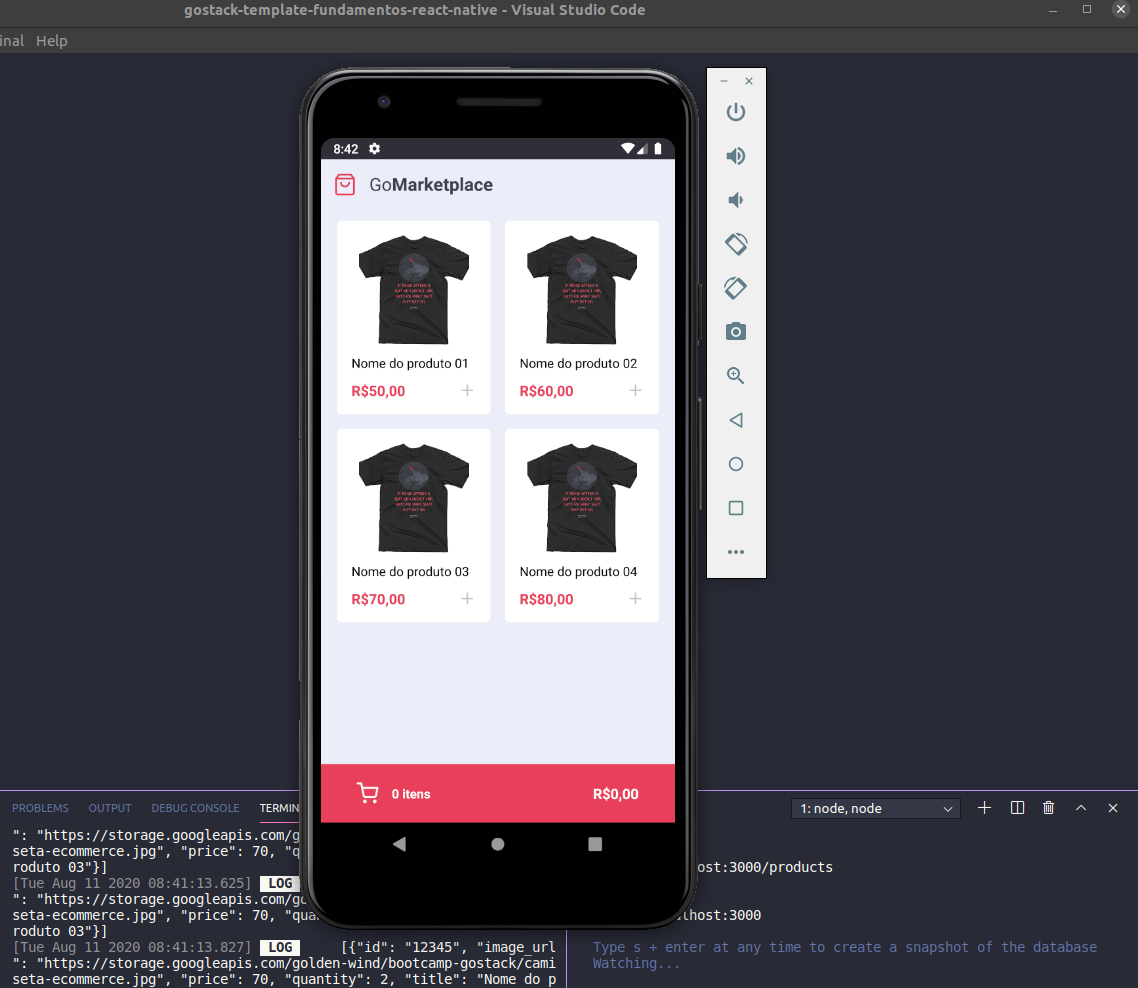Screen dimensions: 1138x988
Task: Click 'Nome do produto 04' title
Action: coord(578,572)
